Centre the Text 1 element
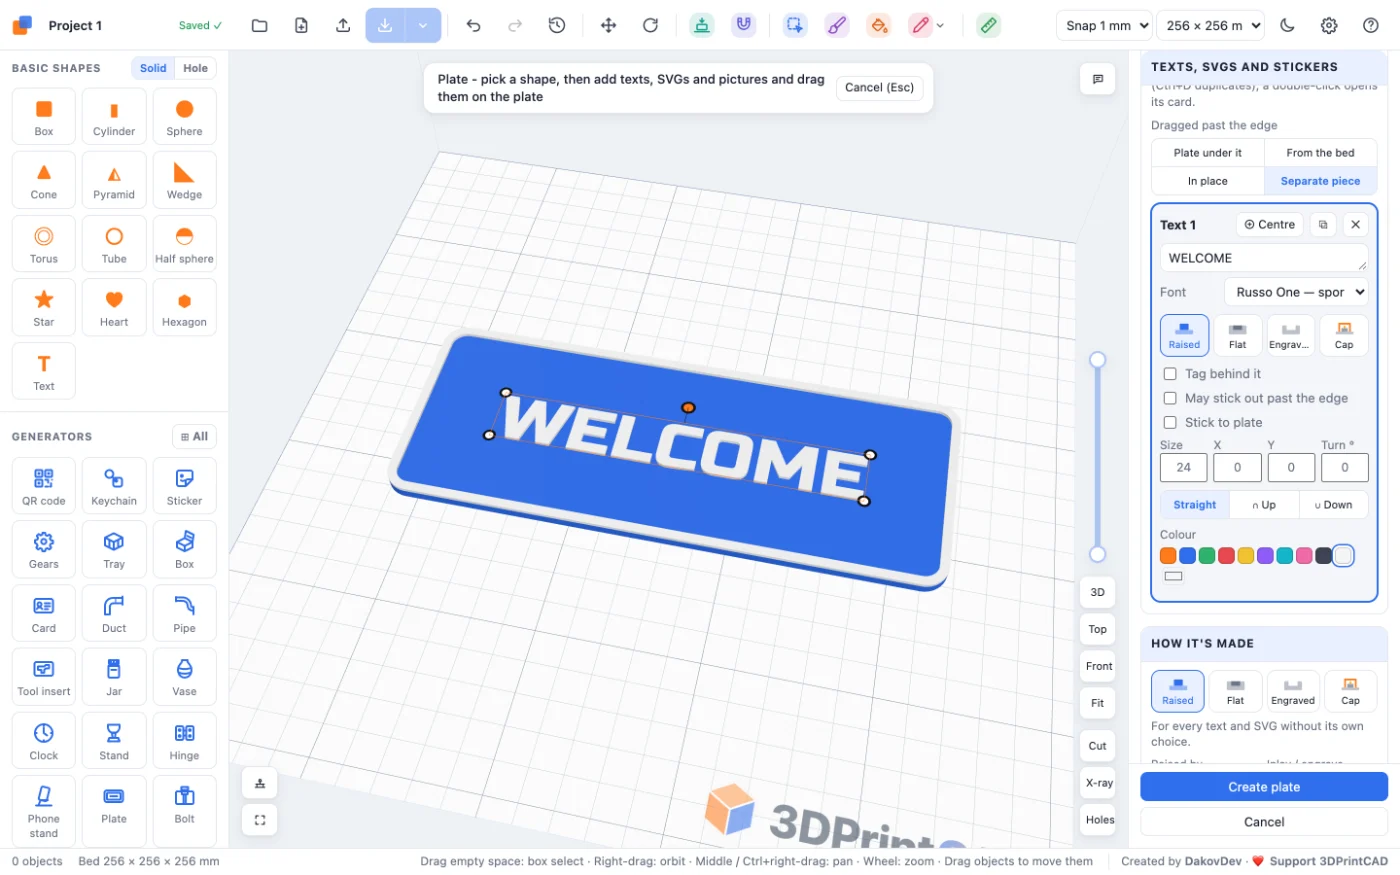This screenshot has width=1400, height=875. click(1269, 225)
